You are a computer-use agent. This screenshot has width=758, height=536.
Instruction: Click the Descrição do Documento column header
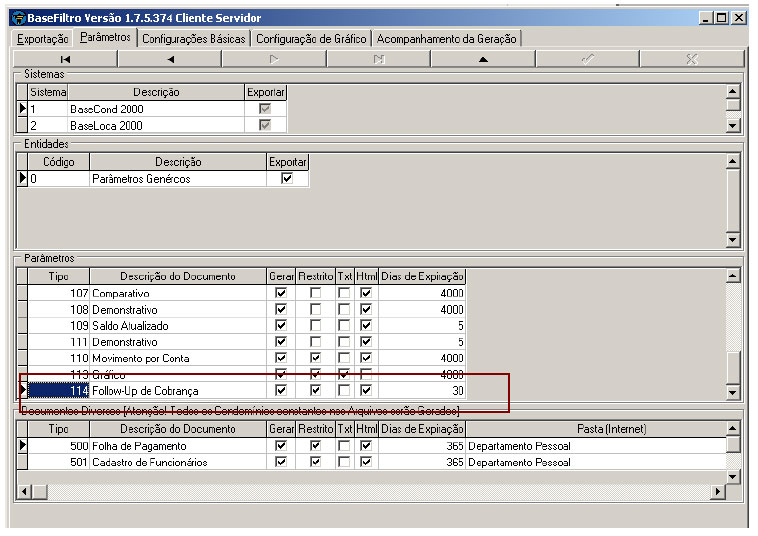tap(178, 276)
